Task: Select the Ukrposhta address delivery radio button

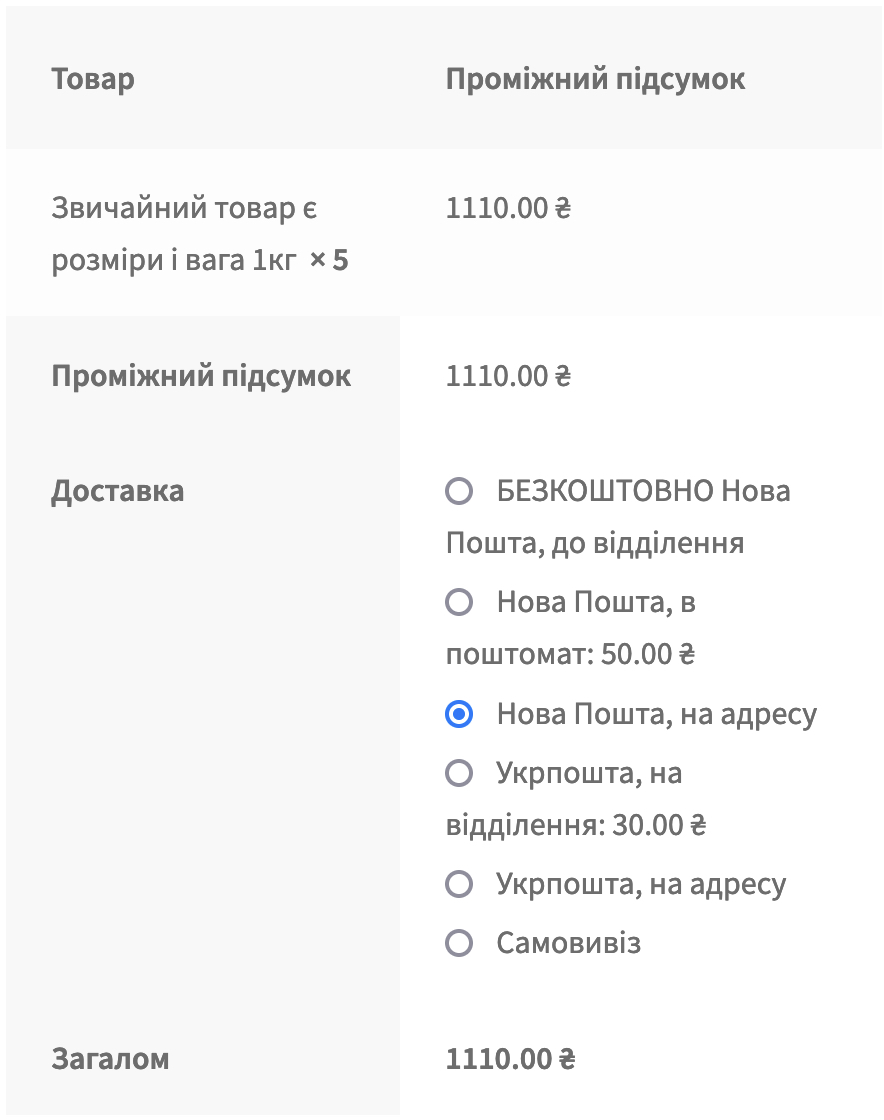Action: click(x=458, y=884)
